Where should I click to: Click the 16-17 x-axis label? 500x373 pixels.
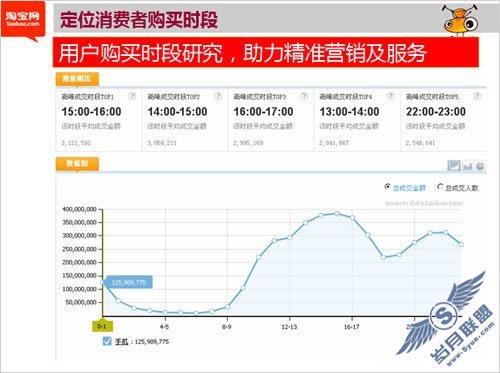pos(352,327)
